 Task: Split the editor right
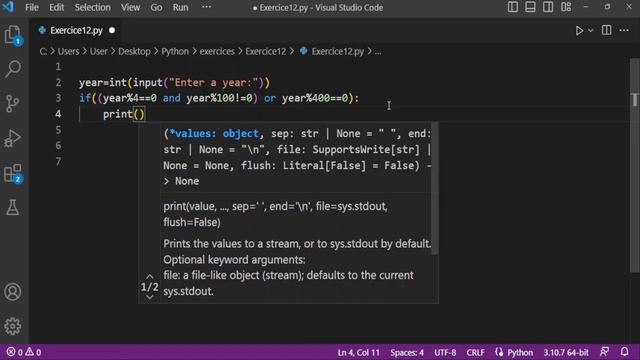607,30
